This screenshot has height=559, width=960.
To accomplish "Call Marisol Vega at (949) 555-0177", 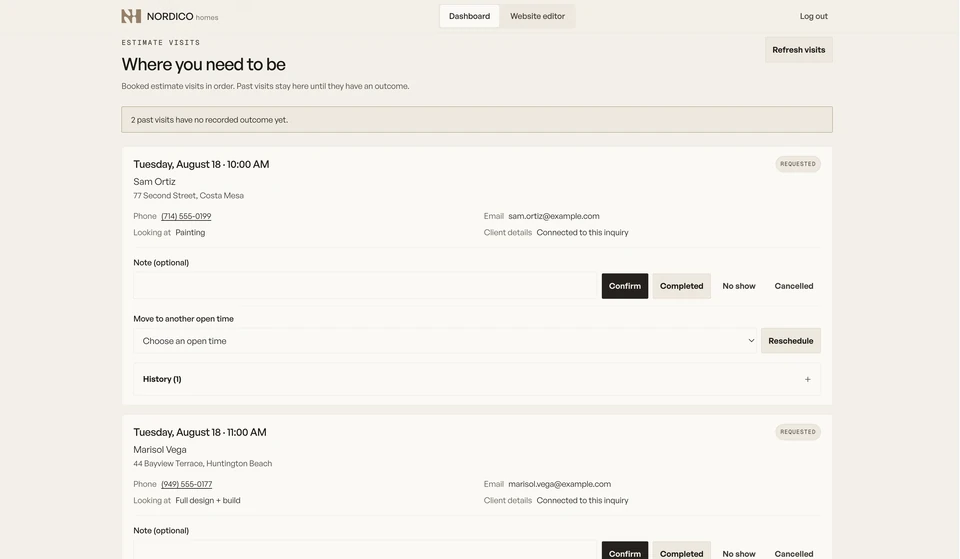I will 187,484.
